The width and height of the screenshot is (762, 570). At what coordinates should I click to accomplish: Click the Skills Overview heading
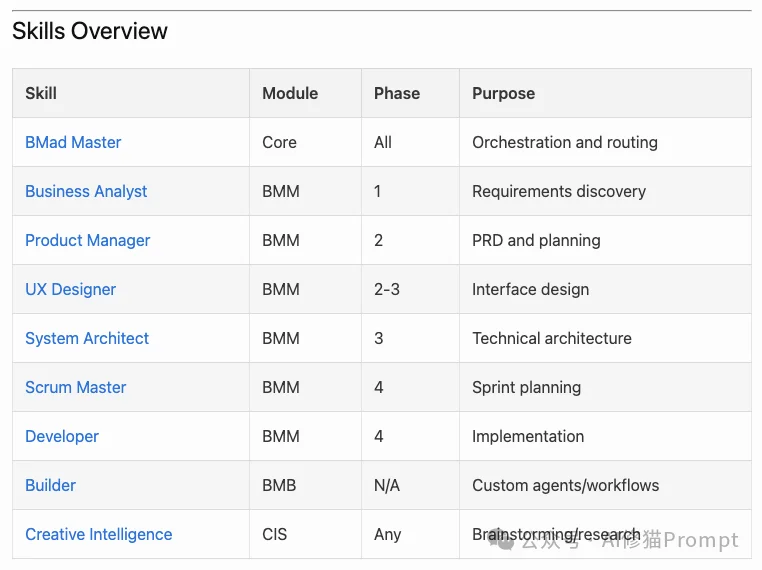point(90,31)
